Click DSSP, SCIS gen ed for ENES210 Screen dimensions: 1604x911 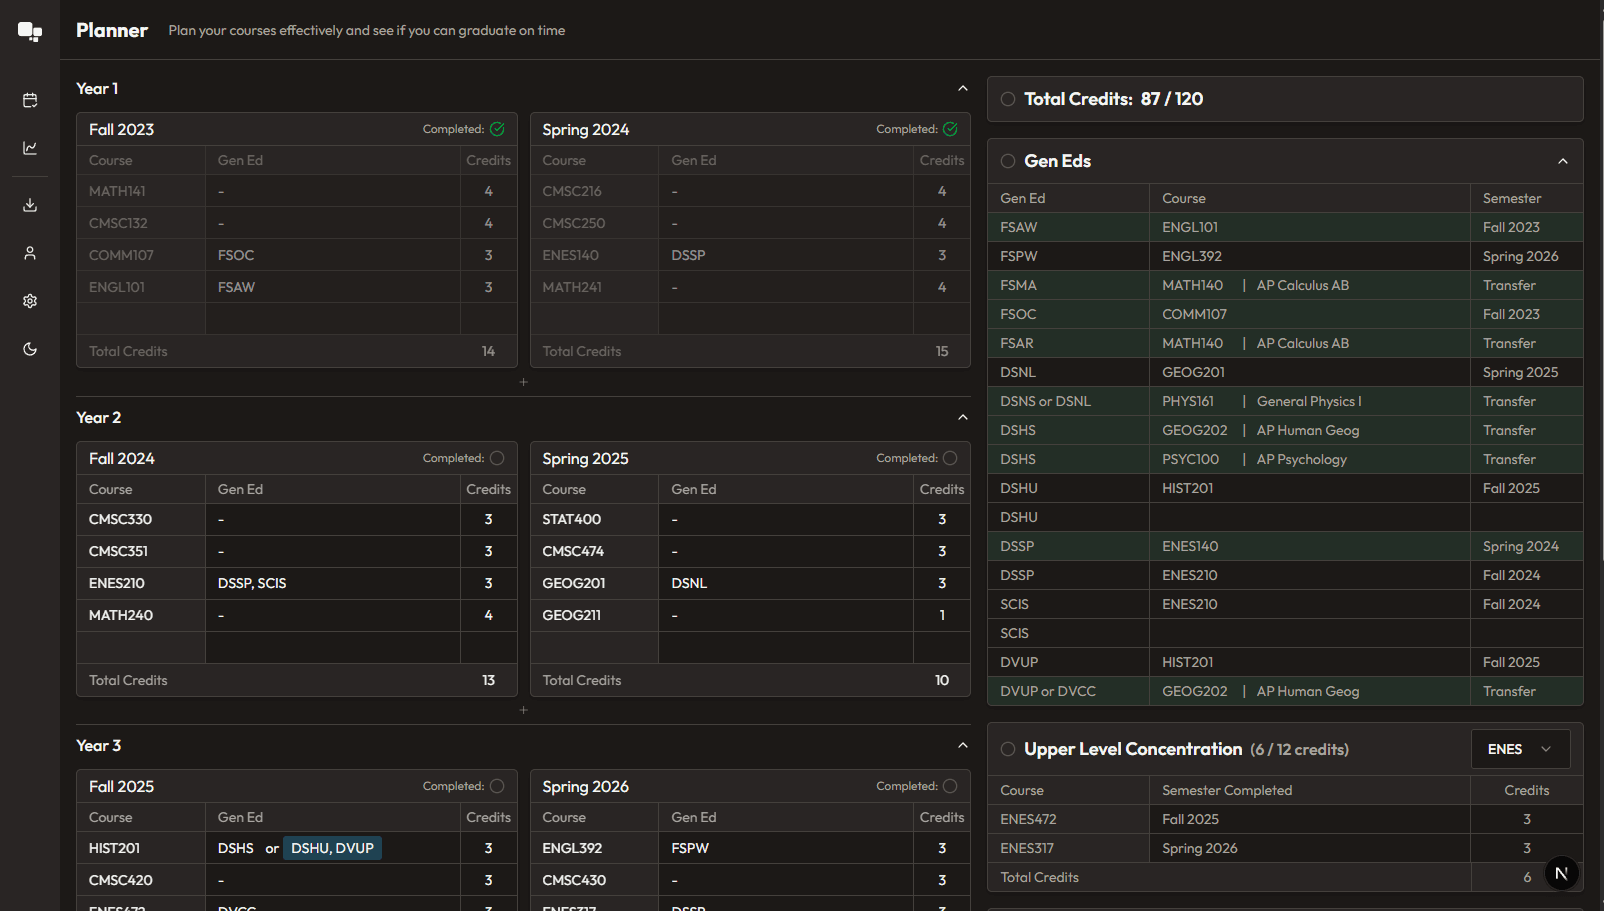click(x=252, y=583)
